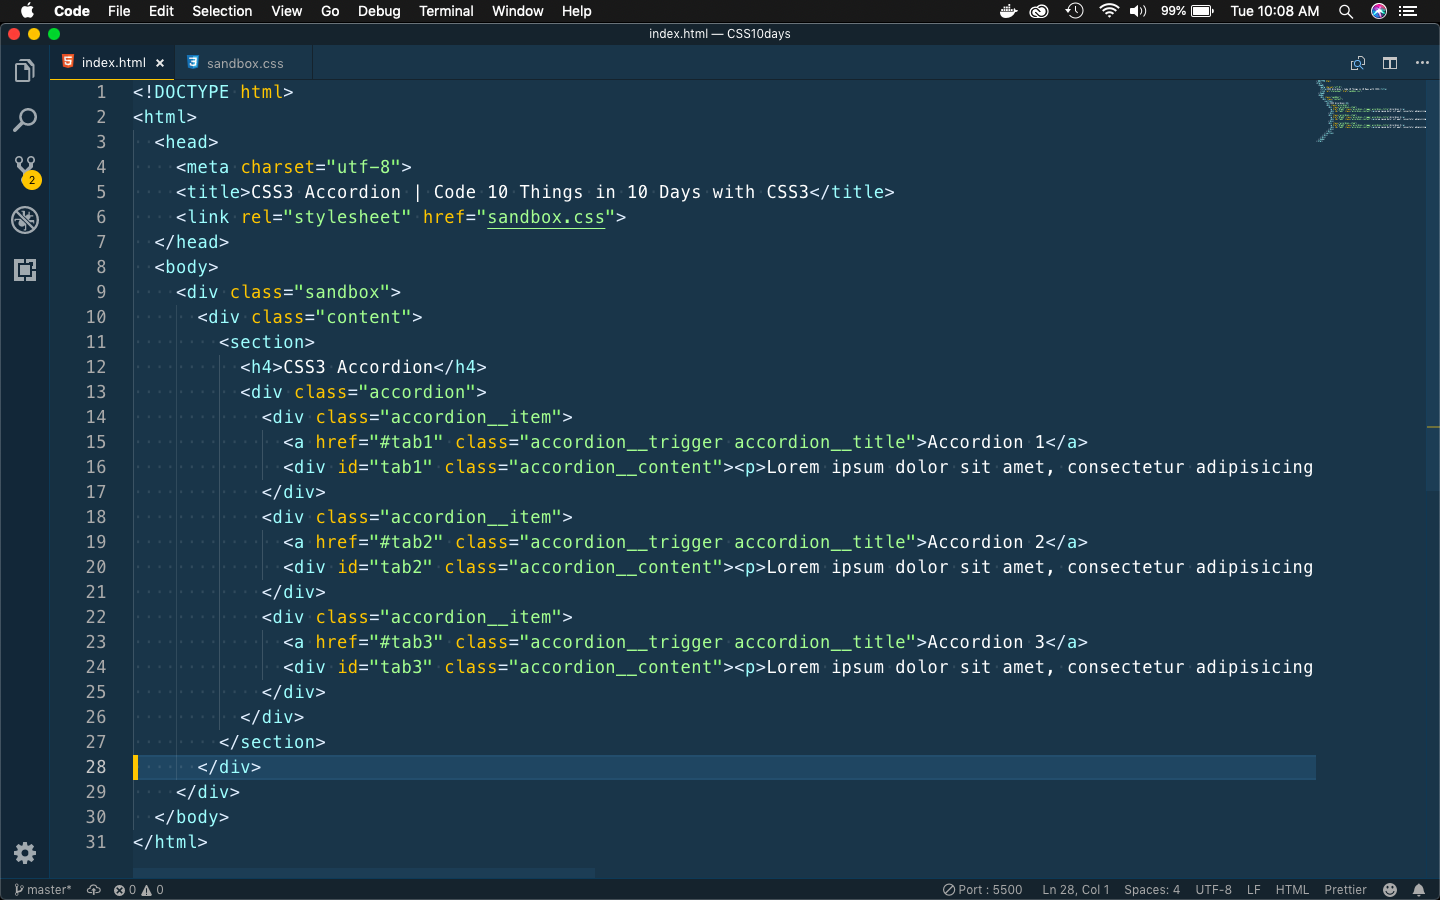
Task: Select the index.html editor tab
Action: 113,63
